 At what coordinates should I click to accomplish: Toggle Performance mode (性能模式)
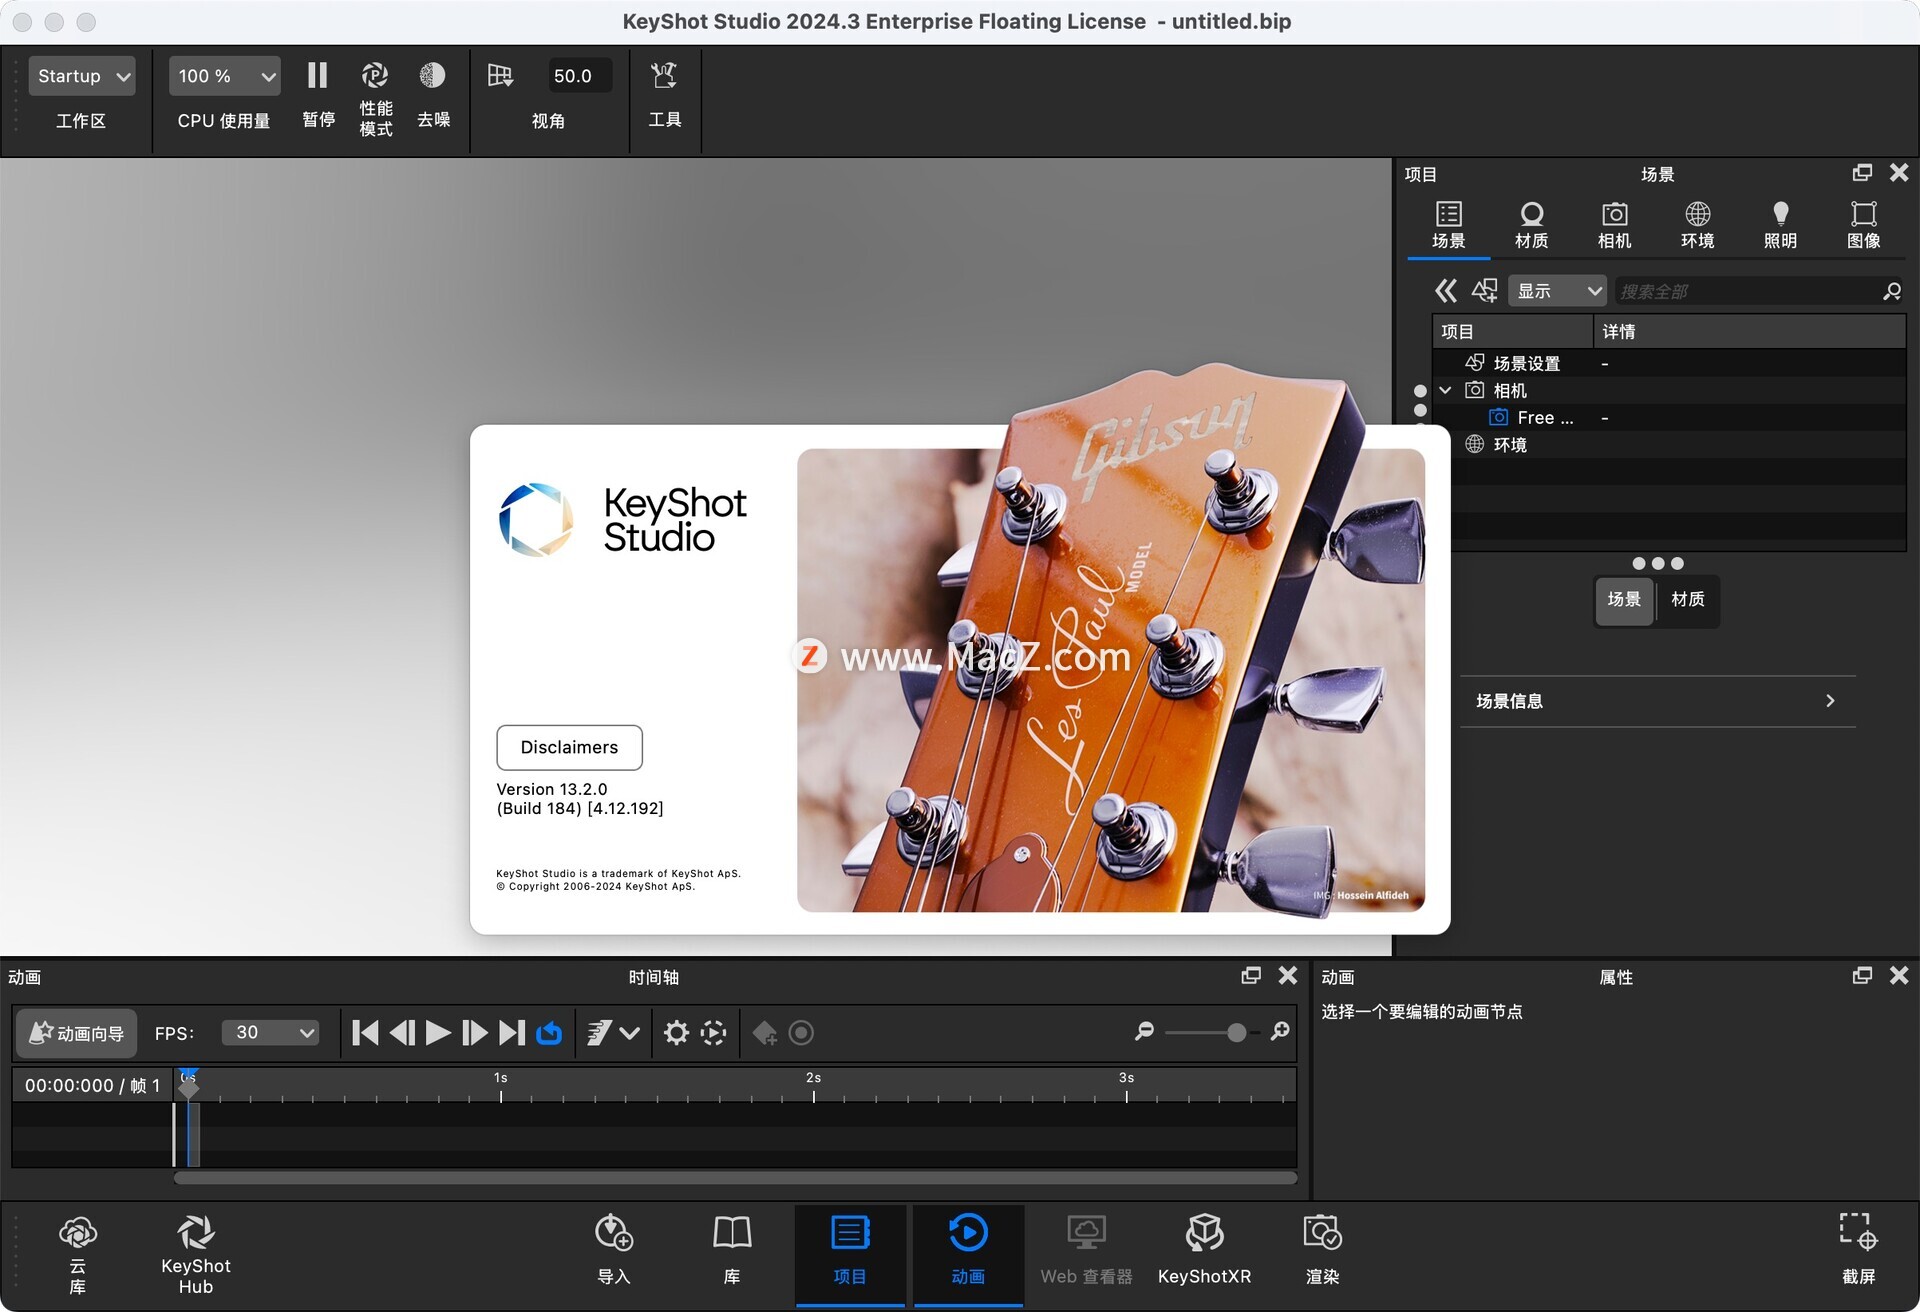tap(375, 76)
